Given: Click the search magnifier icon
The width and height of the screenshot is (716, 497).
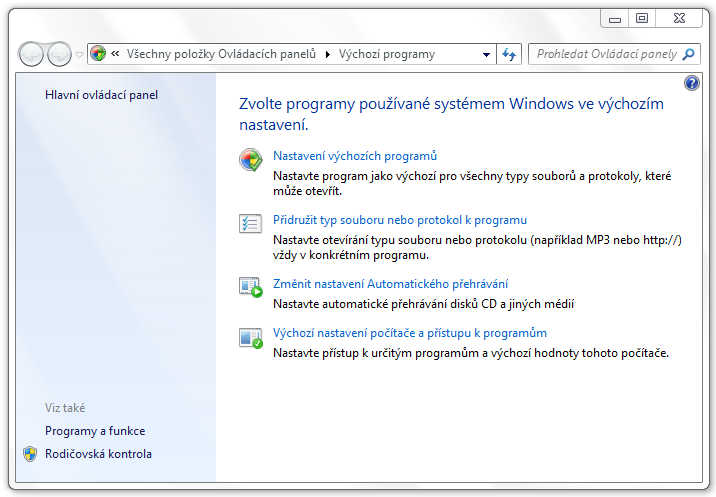Looking at the screenshot, I should click(688, 54).
